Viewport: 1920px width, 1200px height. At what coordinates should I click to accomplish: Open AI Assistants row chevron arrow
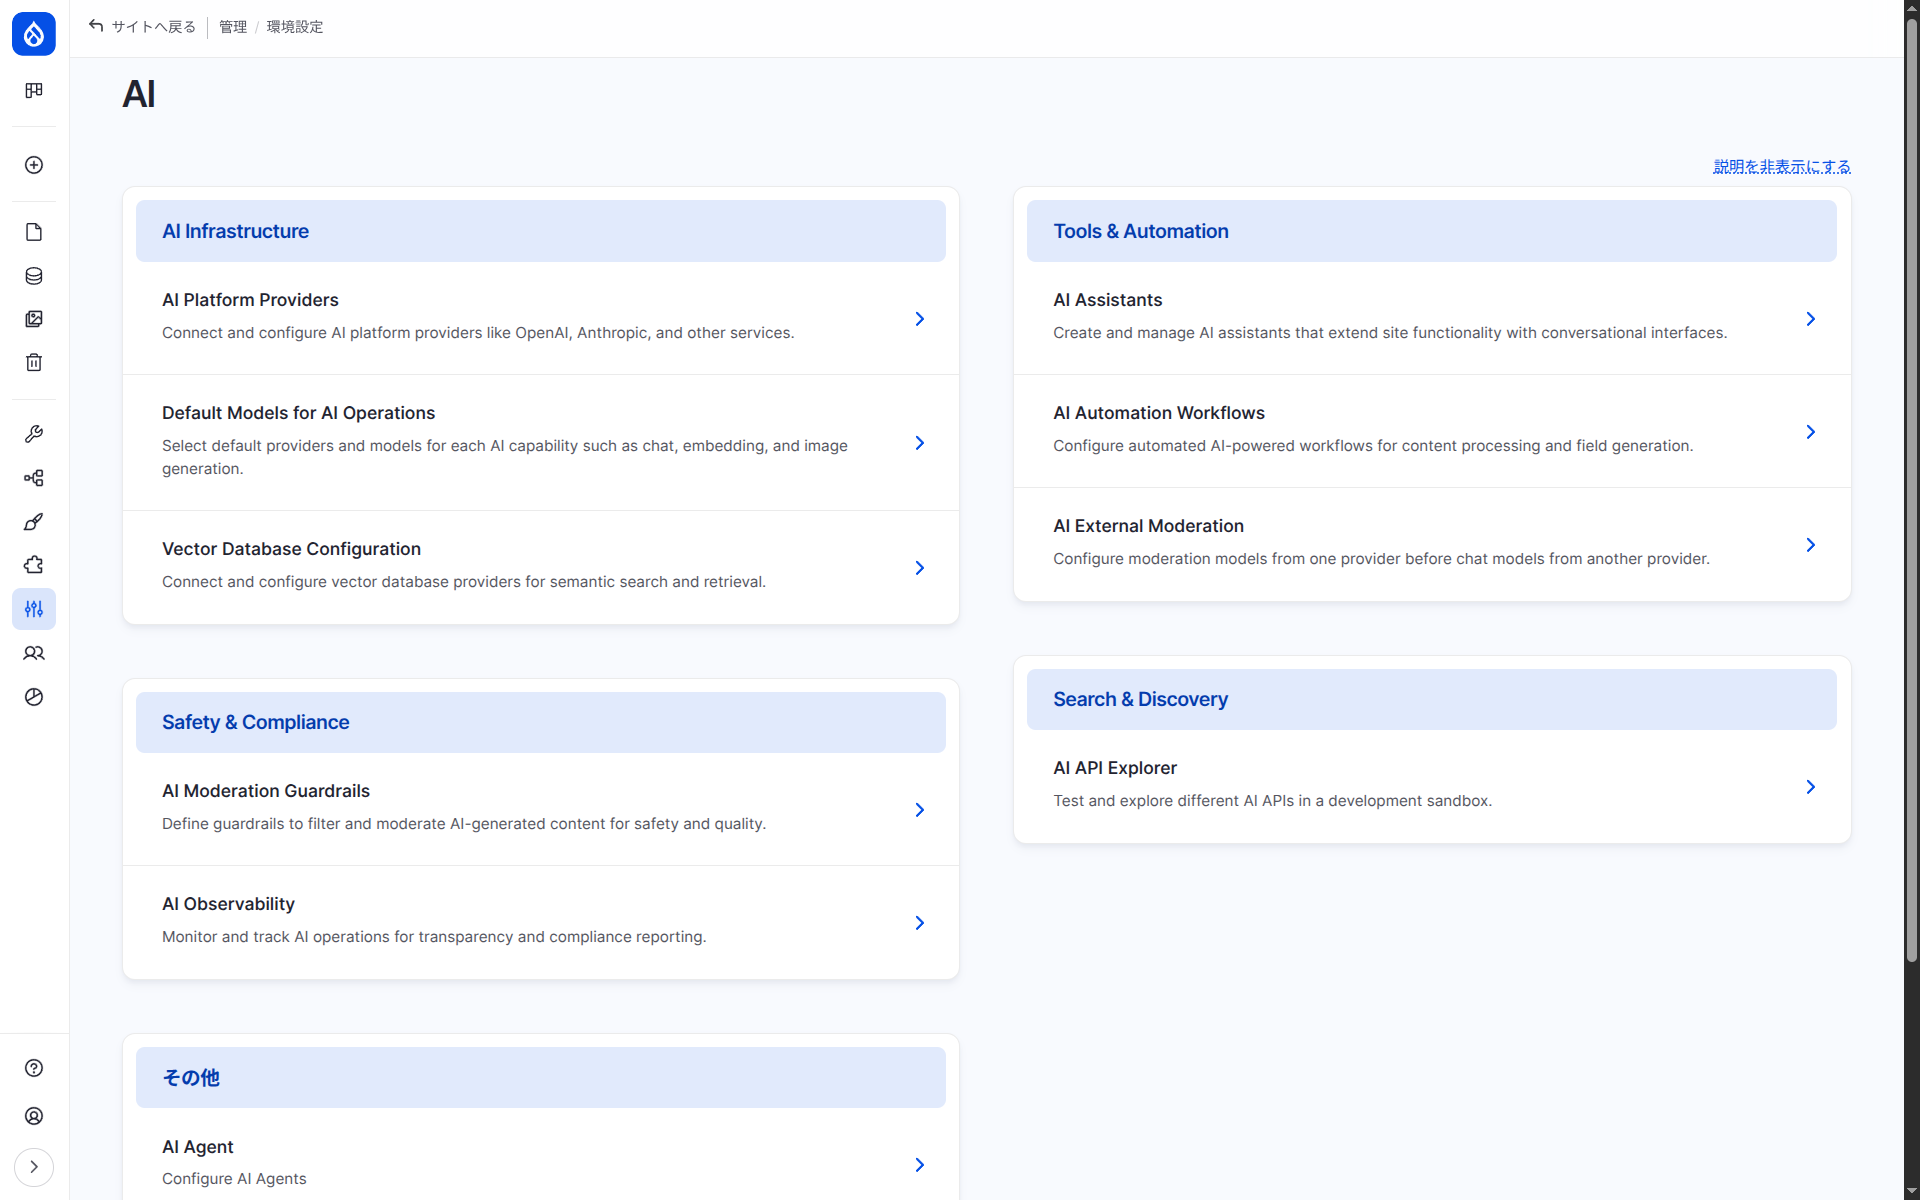pyautogui.click(x=1810, y=319)
